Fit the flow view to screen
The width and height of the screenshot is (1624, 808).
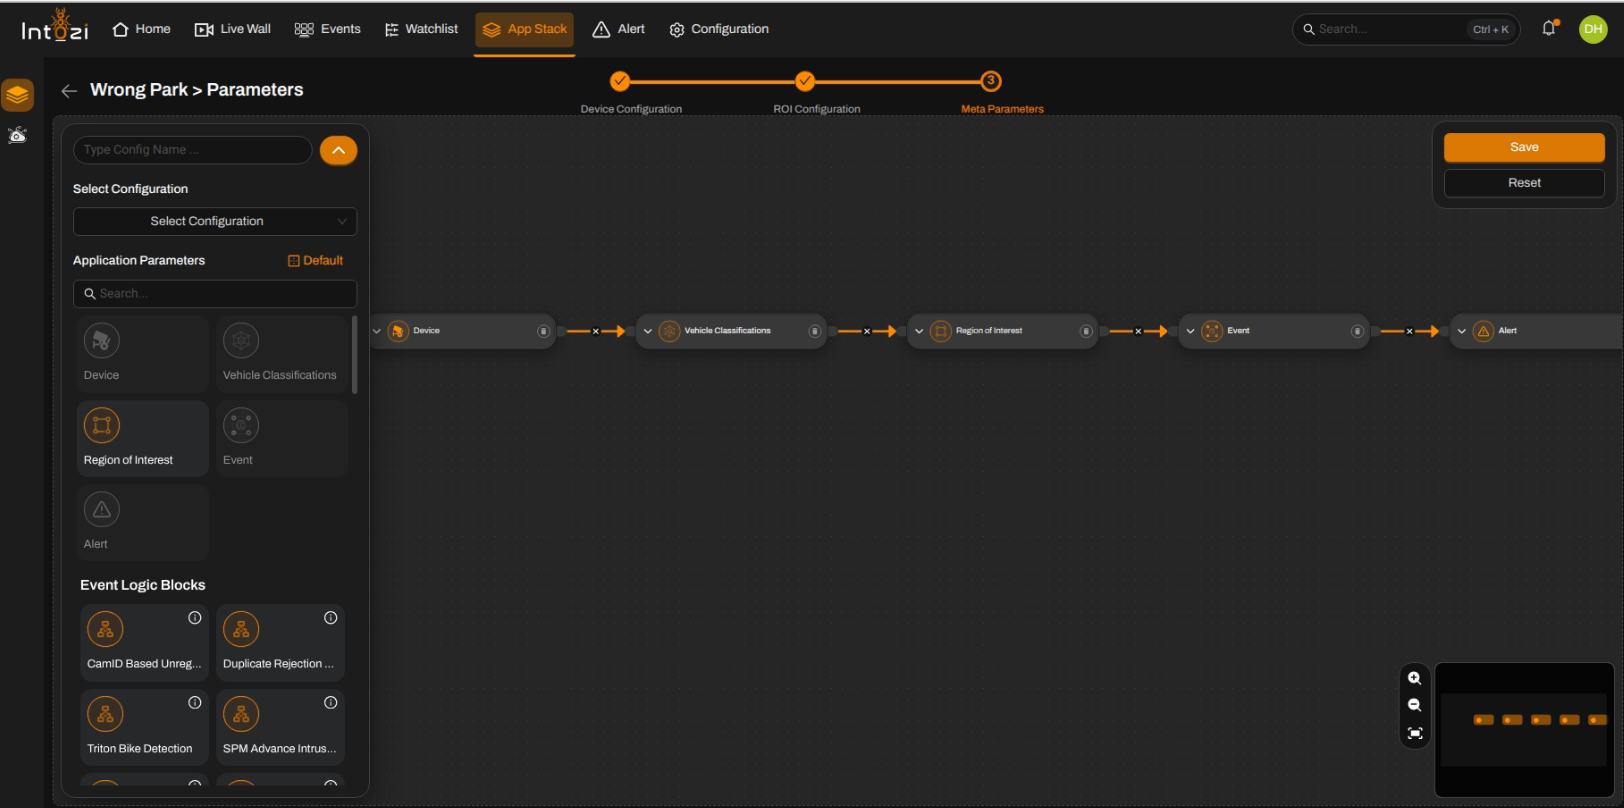(1414, 733)
